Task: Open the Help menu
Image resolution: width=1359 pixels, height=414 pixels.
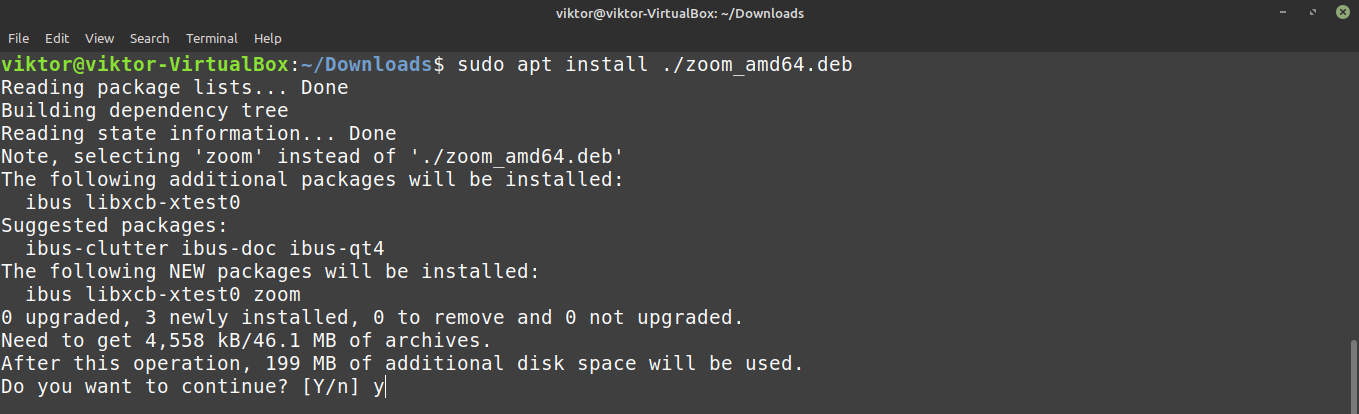Action: click(x=267, y=38)
